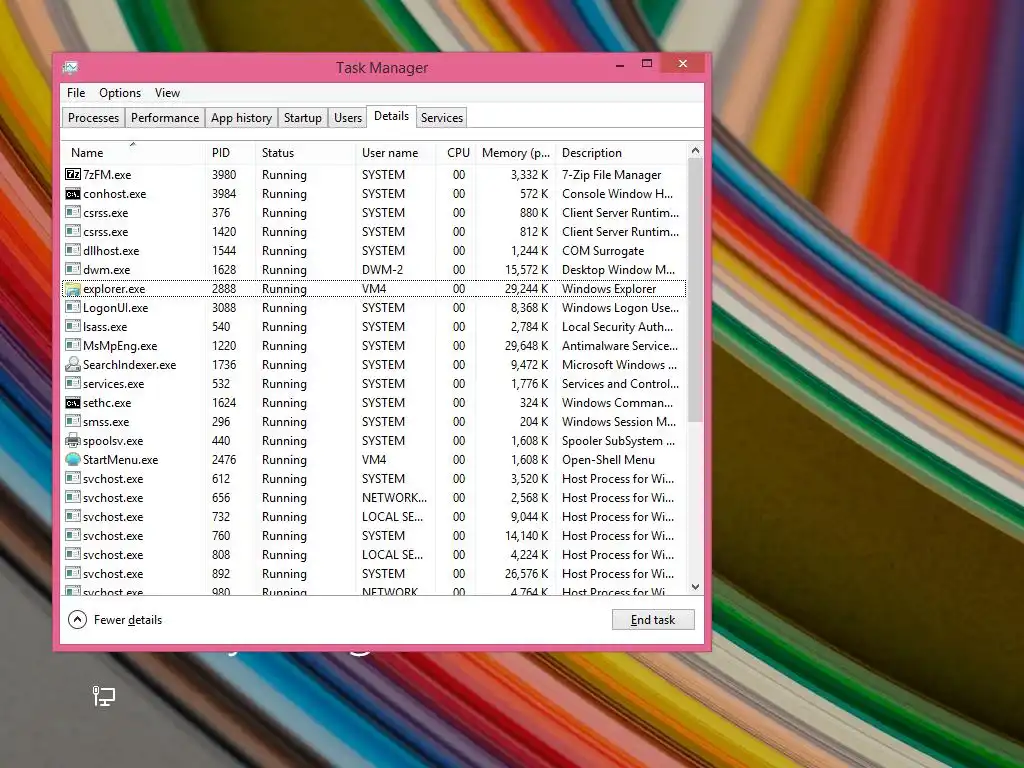
Task: Click the MsMpEng.exe process icon
Action: tap(72, 345)
